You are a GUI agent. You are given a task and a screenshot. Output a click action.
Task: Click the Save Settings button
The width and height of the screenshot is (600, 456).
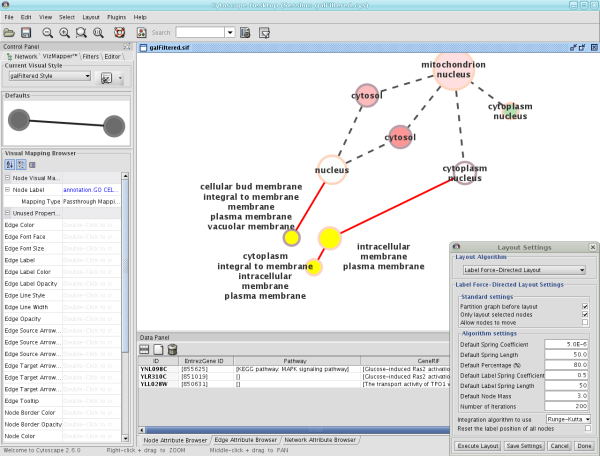(523, 444)
